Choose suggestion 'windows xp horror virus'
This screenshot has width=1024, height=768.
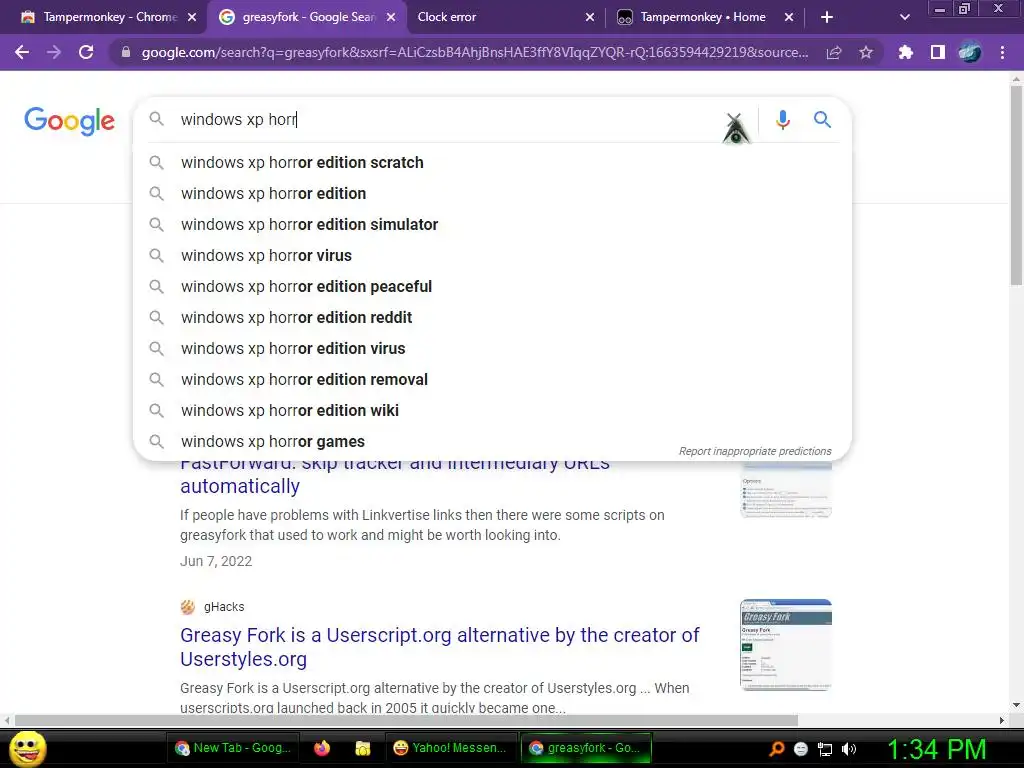(492, 255)
